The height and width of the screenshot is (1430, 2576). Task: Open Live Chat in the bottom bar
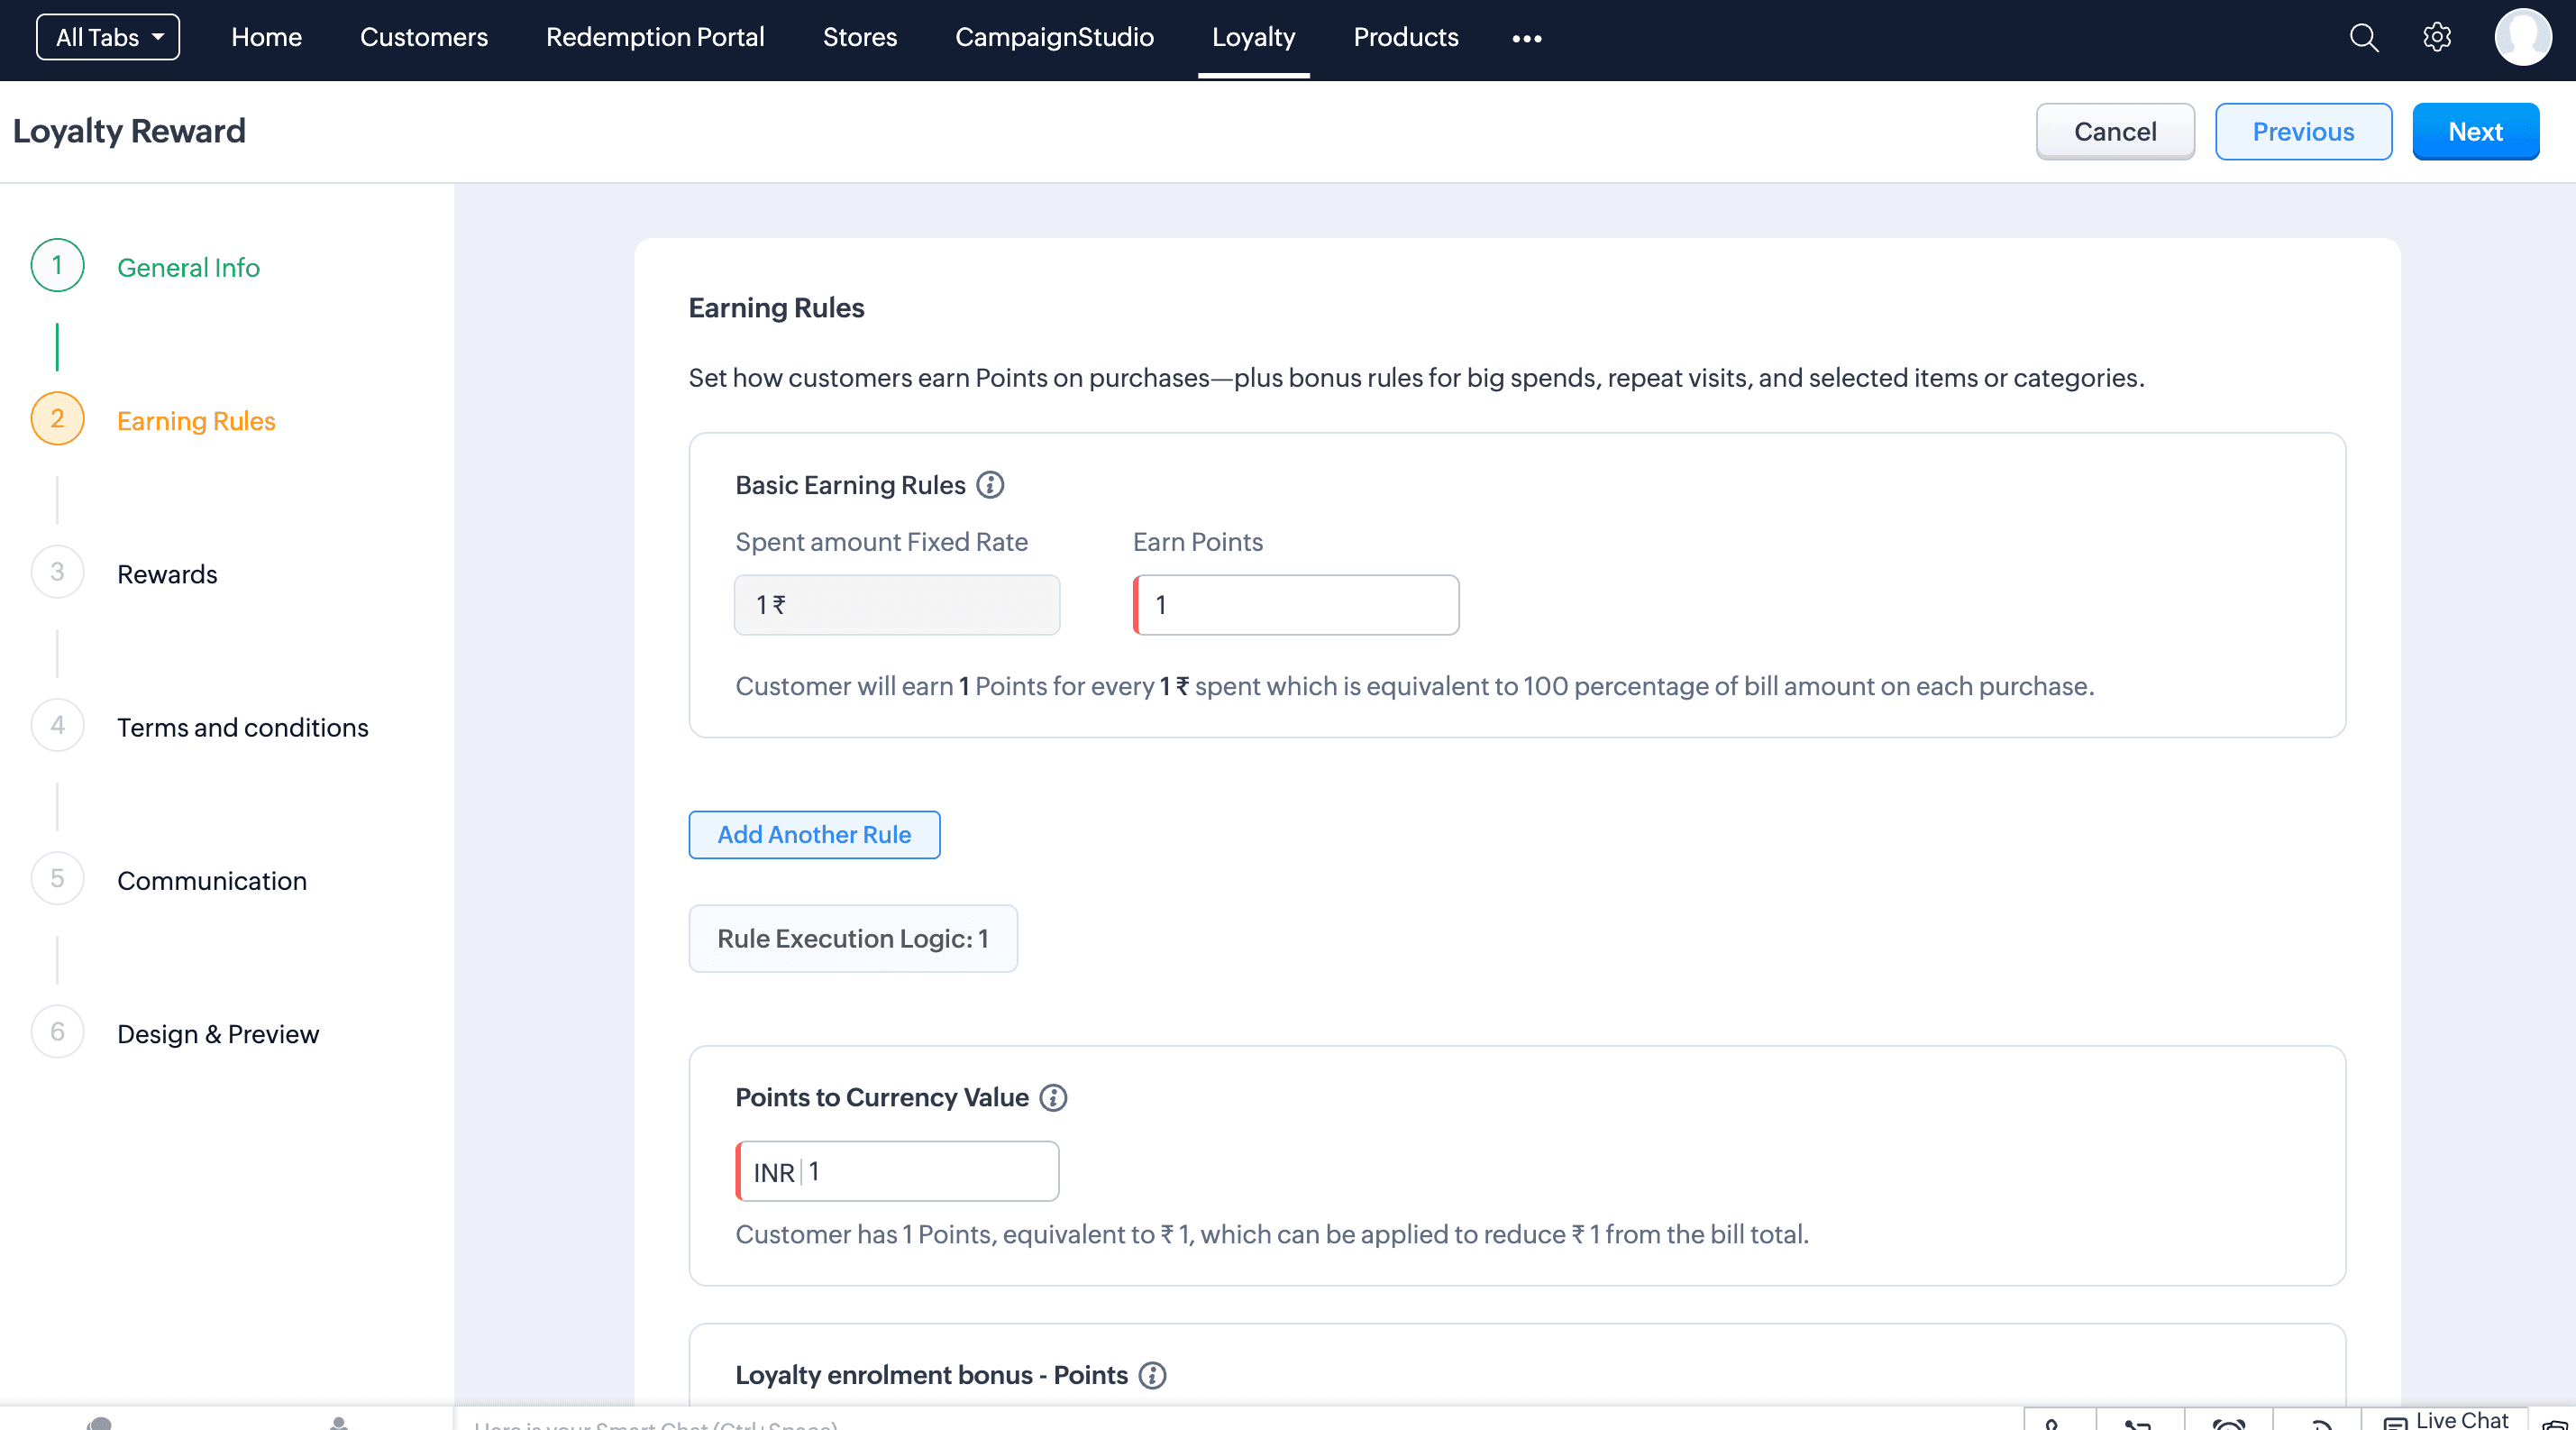pyautogui.click(x=2446, y=1420)
